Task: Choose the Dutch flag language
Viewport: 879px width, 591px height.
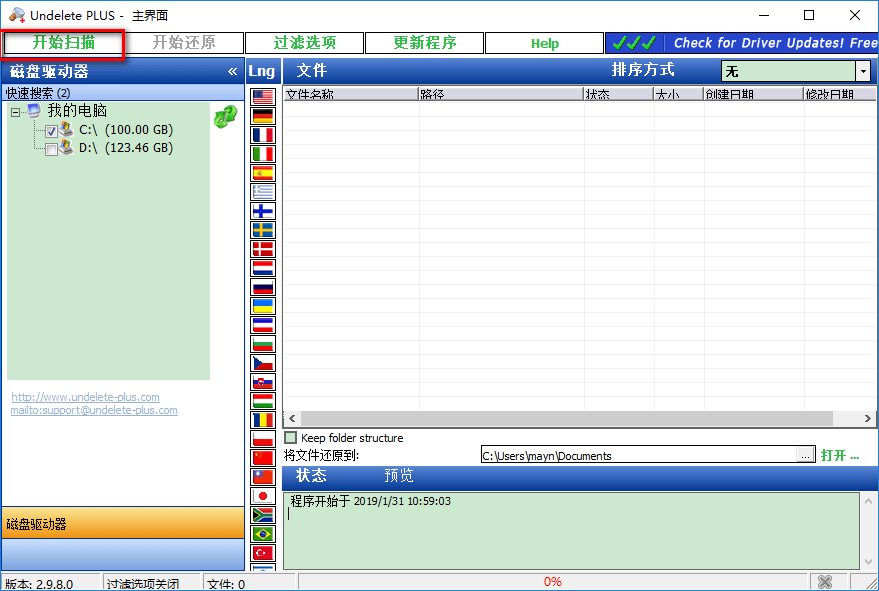Action: tap(263, 268)
